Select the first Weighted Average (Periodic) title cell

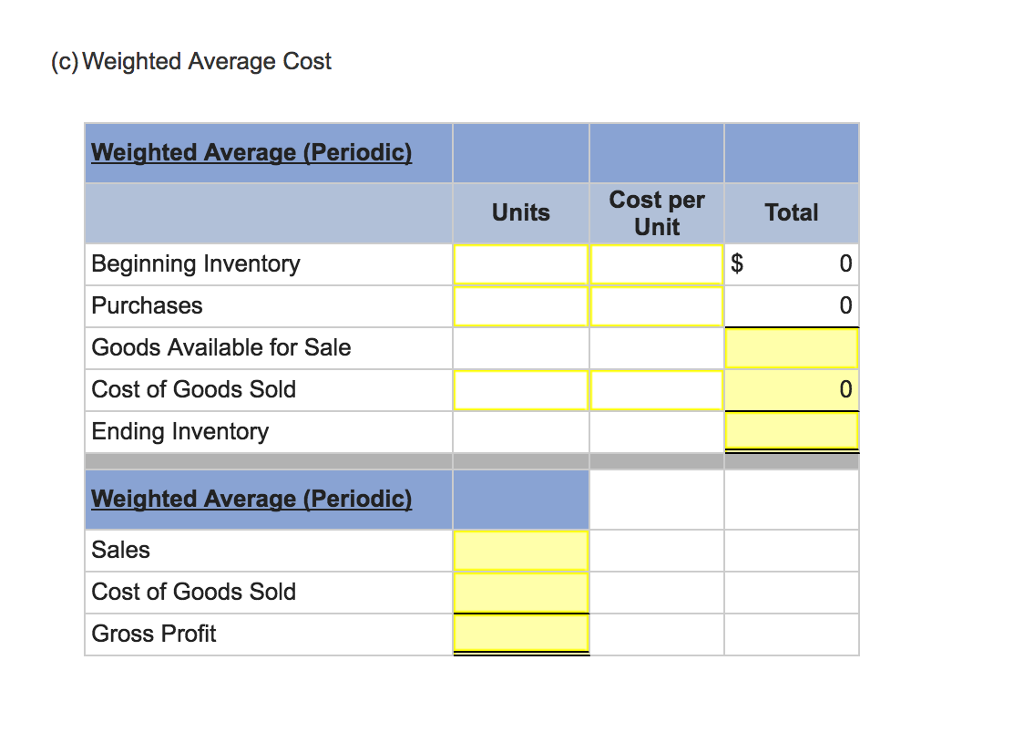tap(251, 152)
